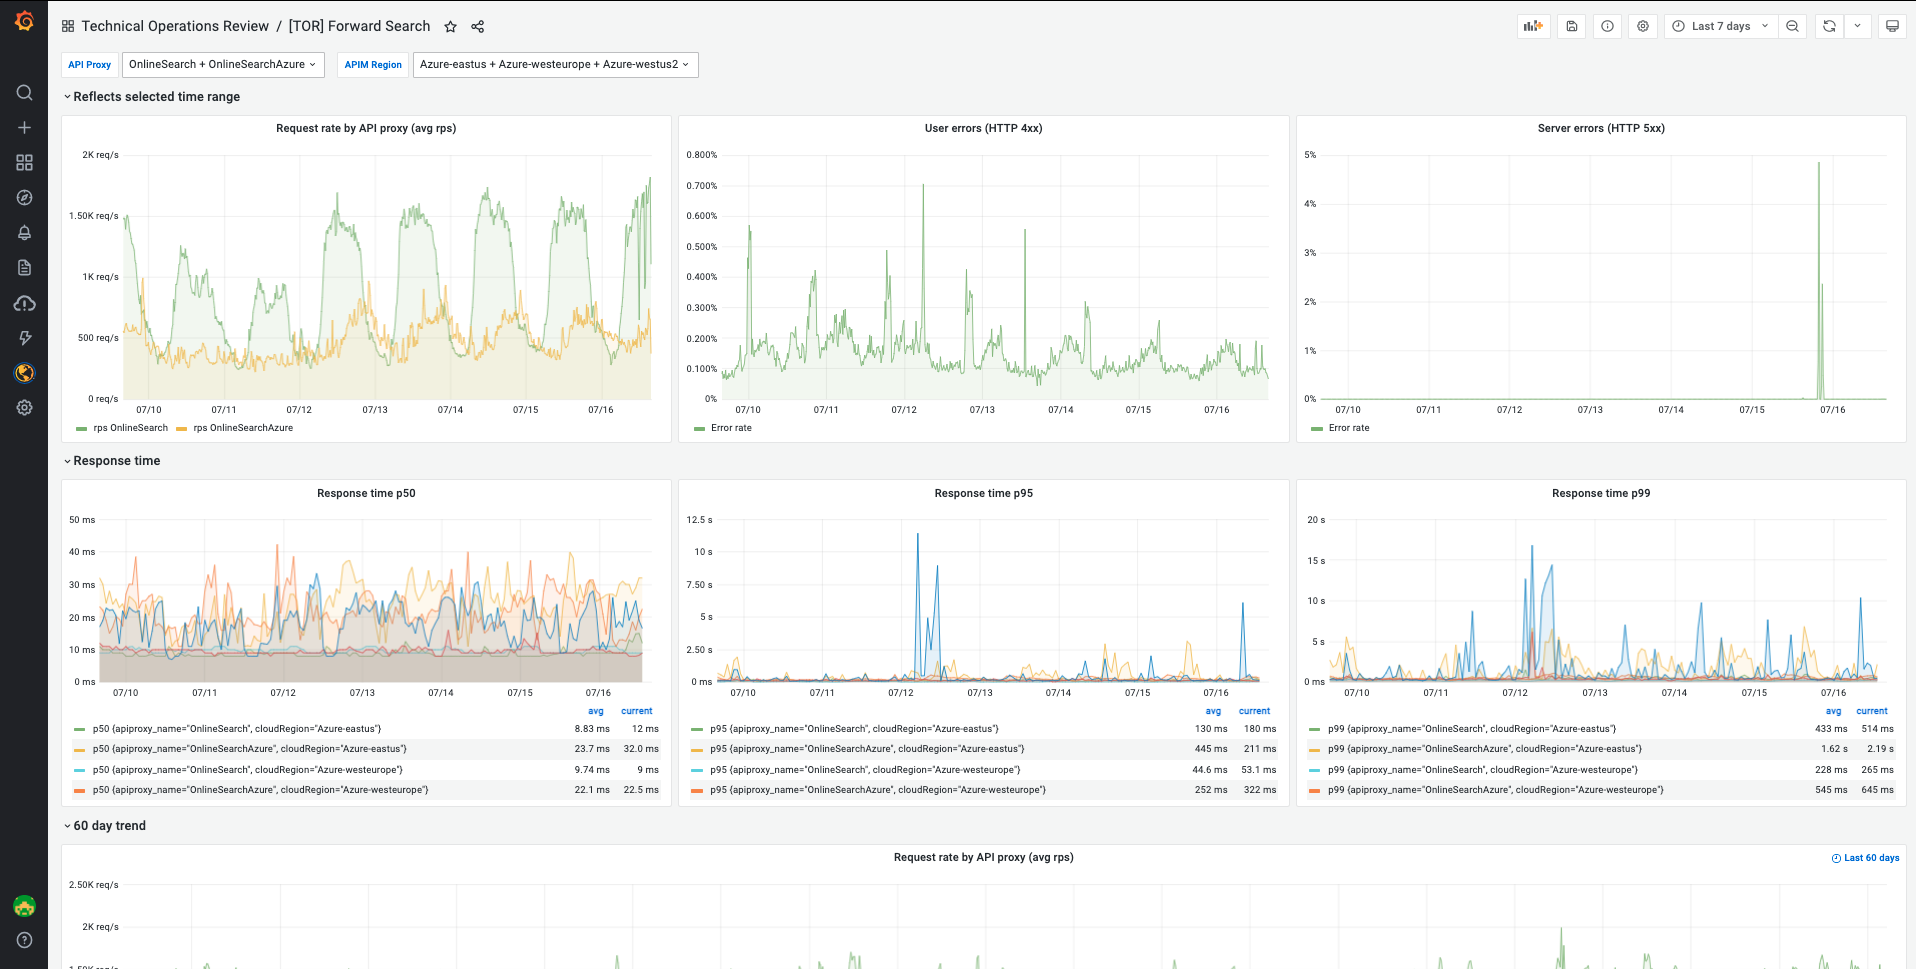Open the API Proxy variable dropdown
The height and width of the screenshot is (969, 1916).
click(x=222, y=65)
